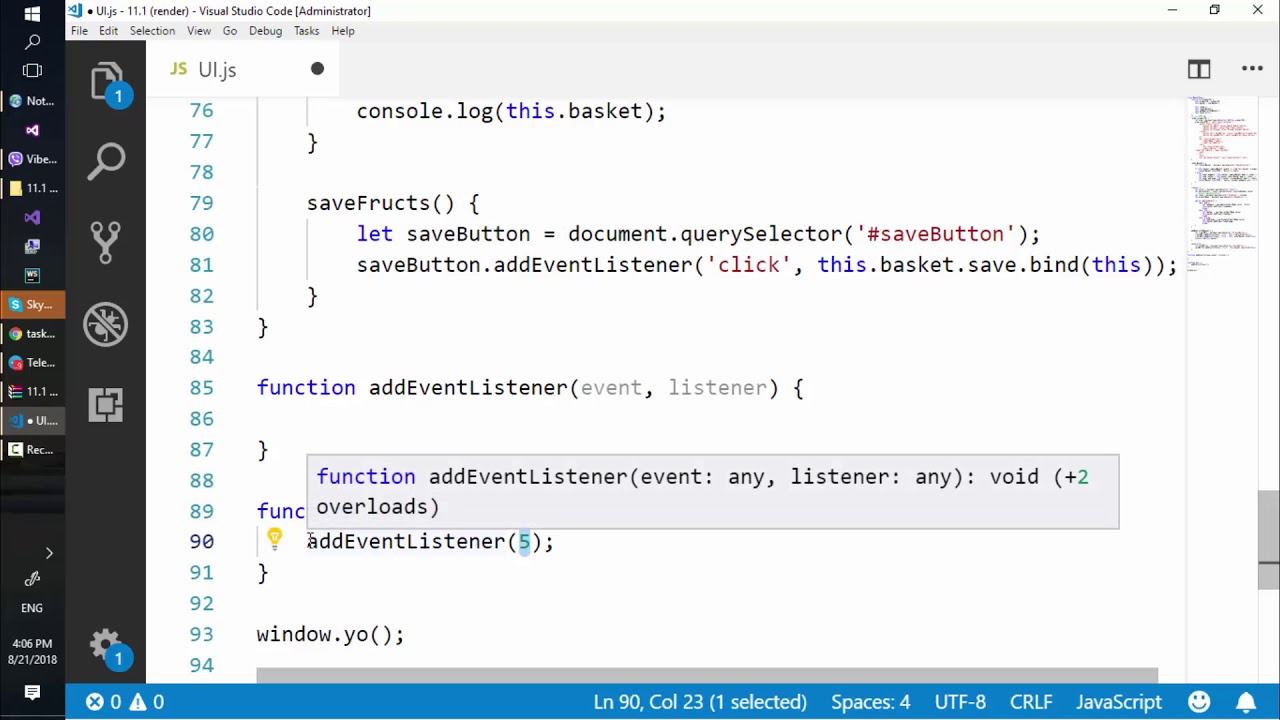Open the Go menu
The image size is (1280, 720).
point(230,31)
